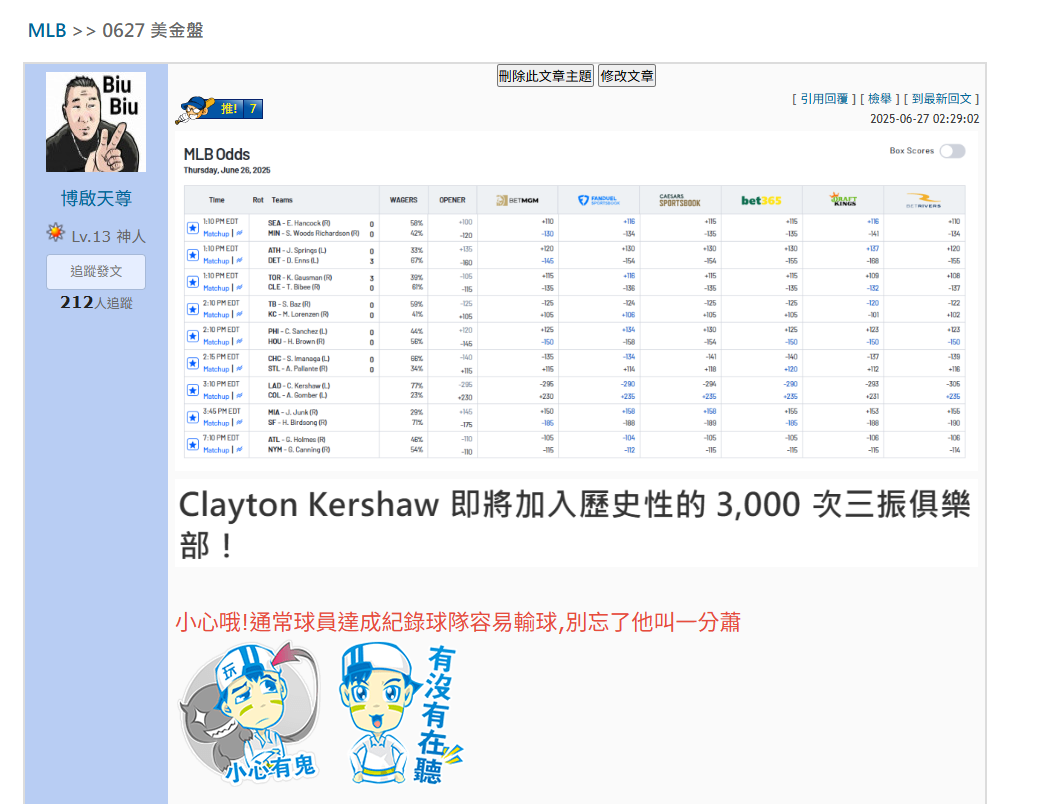Click the 212人追蹤 follower count
Image resolution: width=1042 pixels, height=804 pixels.
tap(96, 303)
